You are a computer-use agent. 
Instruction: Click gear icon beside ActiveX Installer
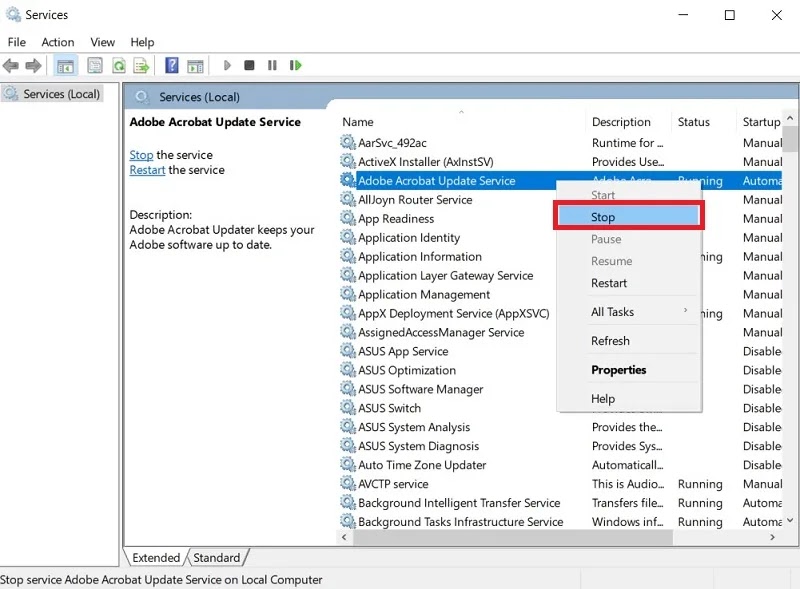click(x=348, y=161)
